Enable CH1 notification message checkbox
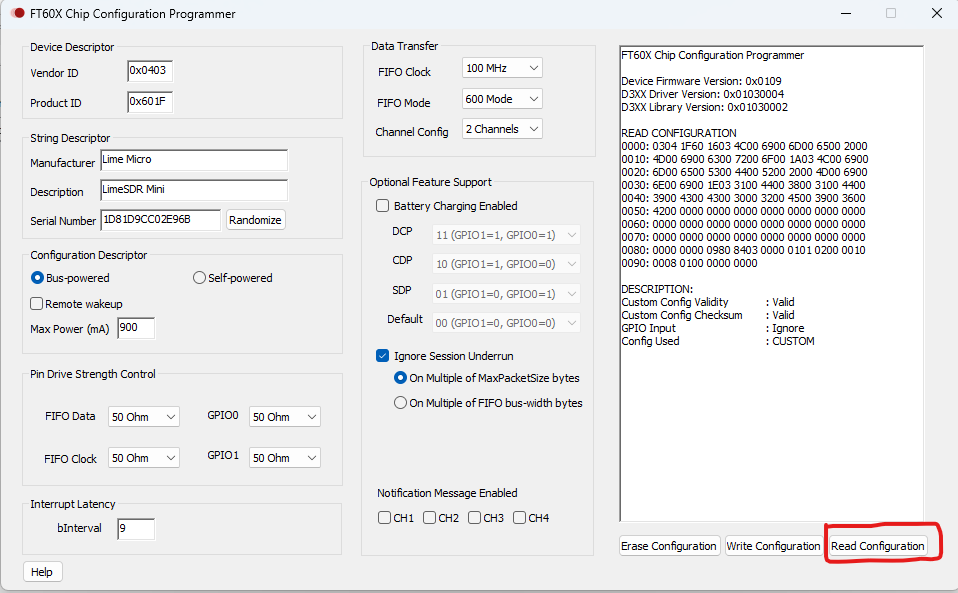The height and width of the screenshot is (593, 958). tap(385, 518)
